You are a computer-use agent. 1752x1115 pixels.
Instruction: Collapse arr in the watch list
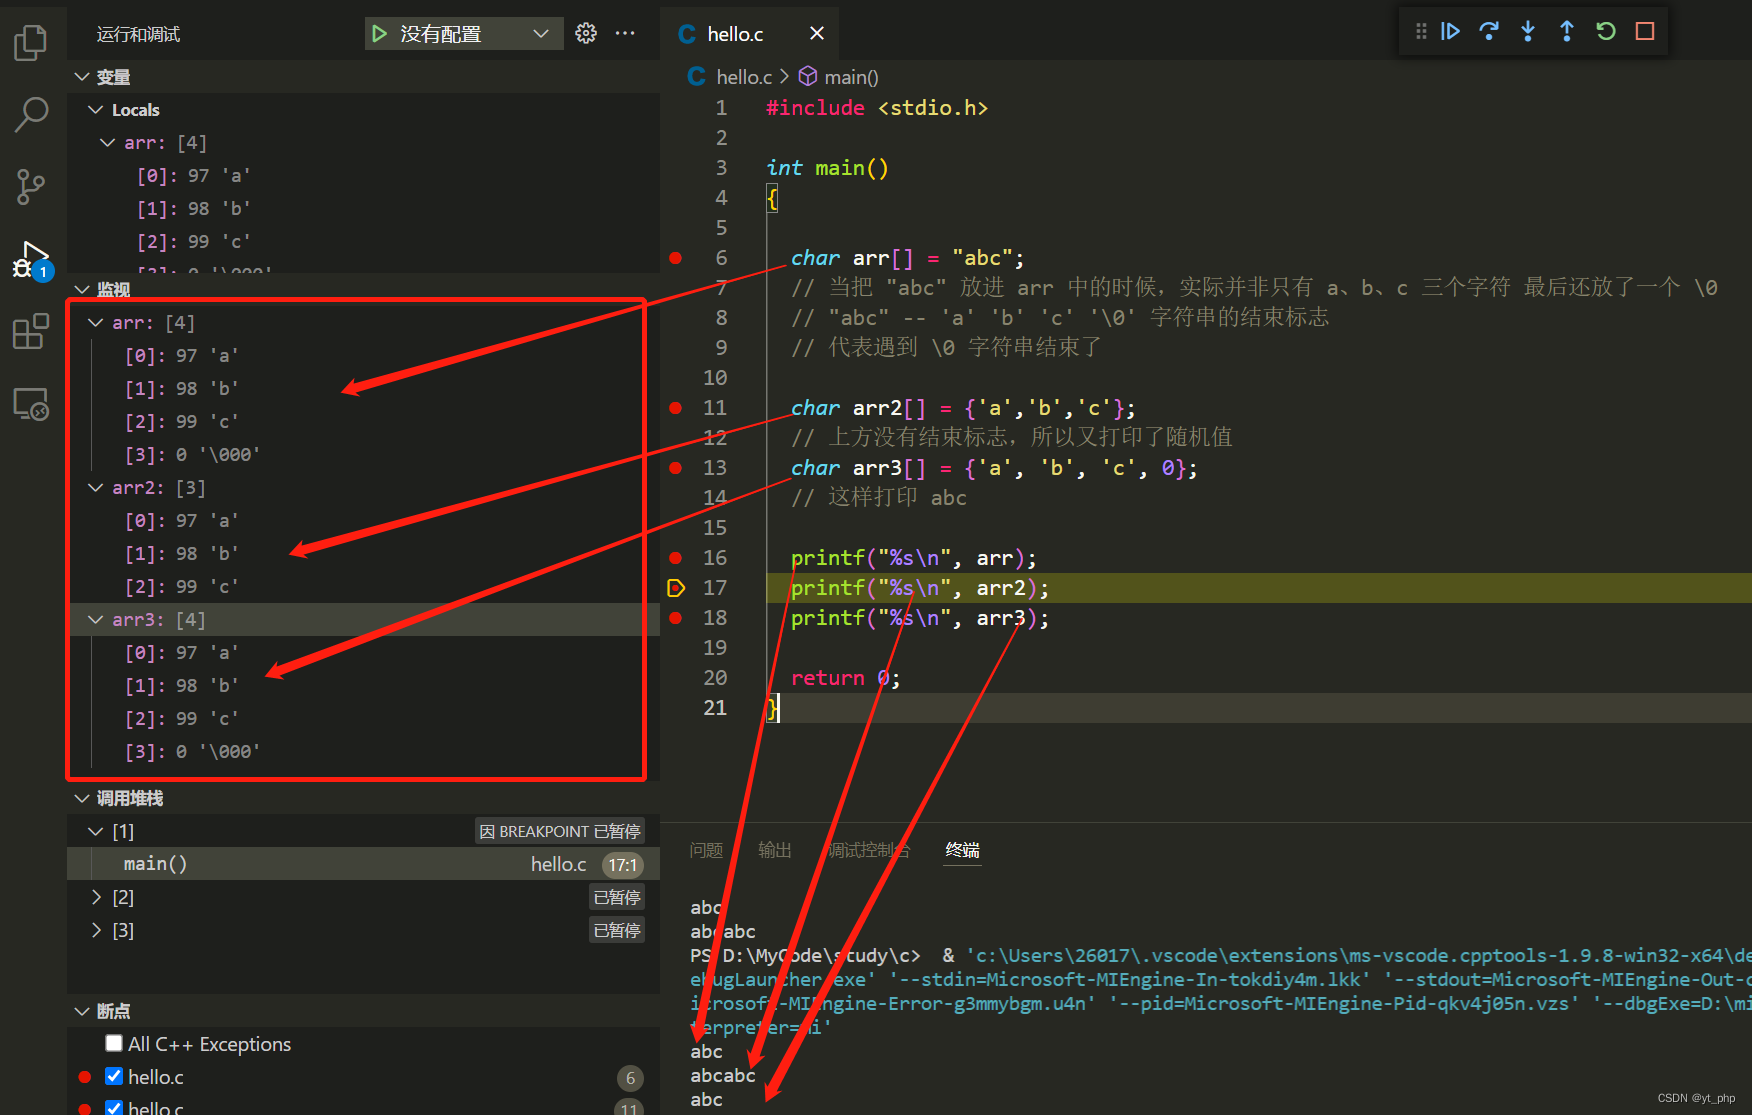96,322
